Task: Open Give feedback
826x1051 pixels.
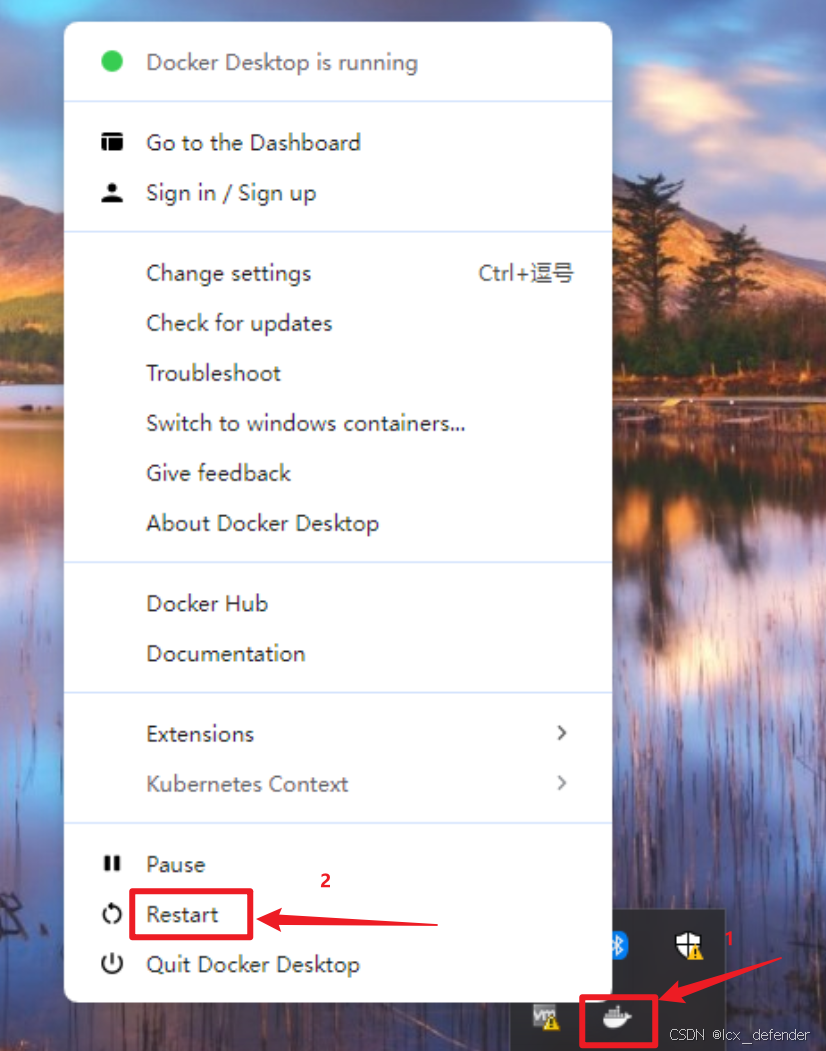Action: pos(219,473)
